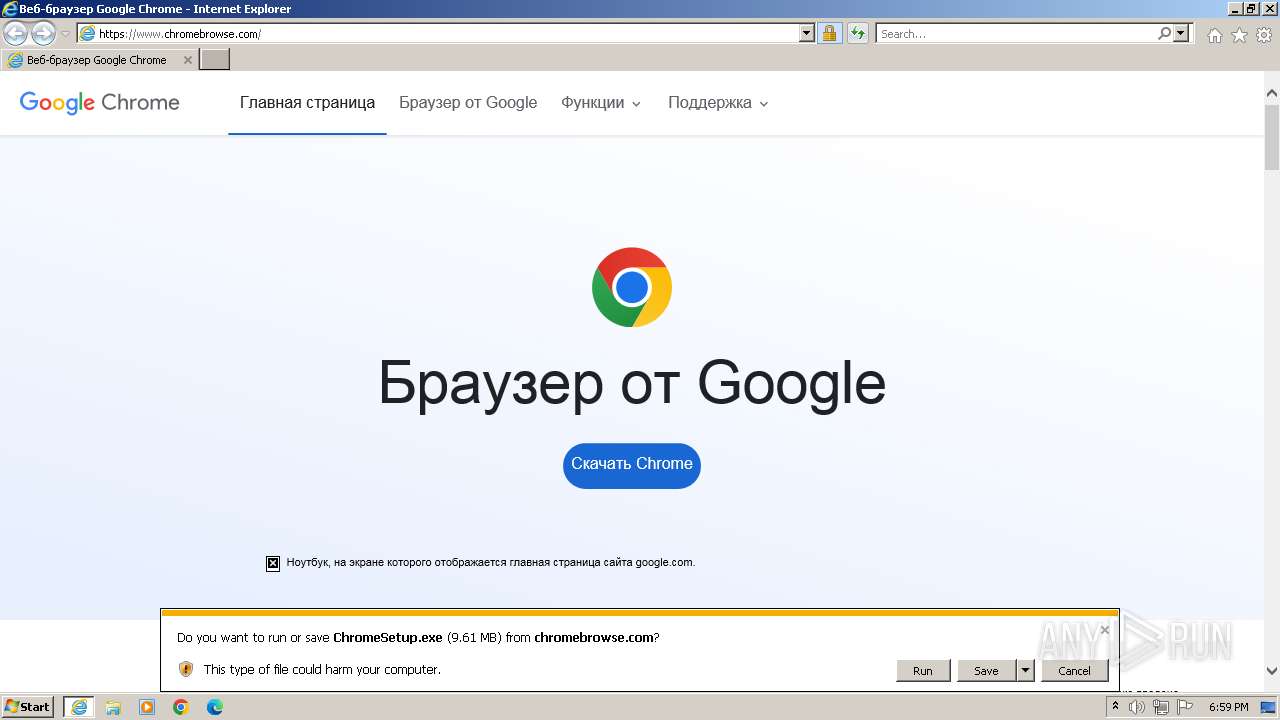1280x720 pixels.
Task: Close the download notification bar
Action: (1104, 630)
